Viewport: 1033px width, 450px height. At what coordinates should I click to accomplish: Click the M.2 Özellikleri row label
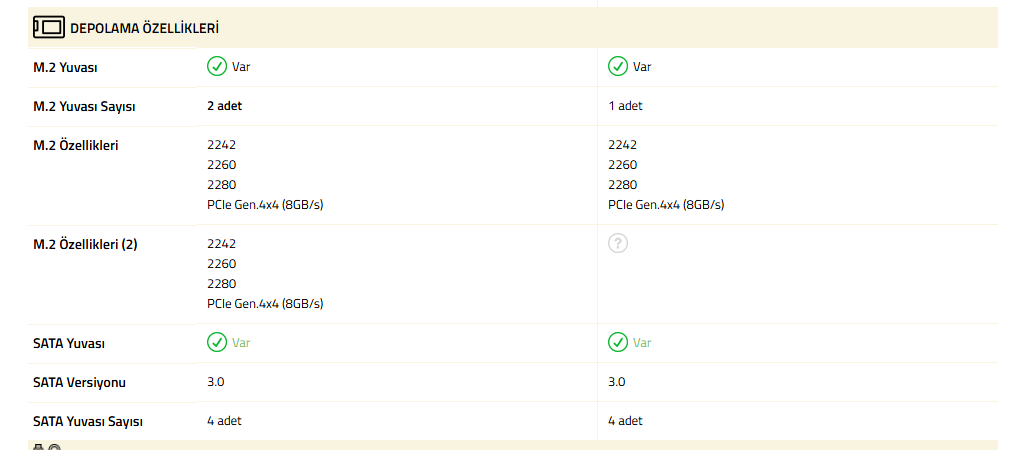click(x=76, y=145)
